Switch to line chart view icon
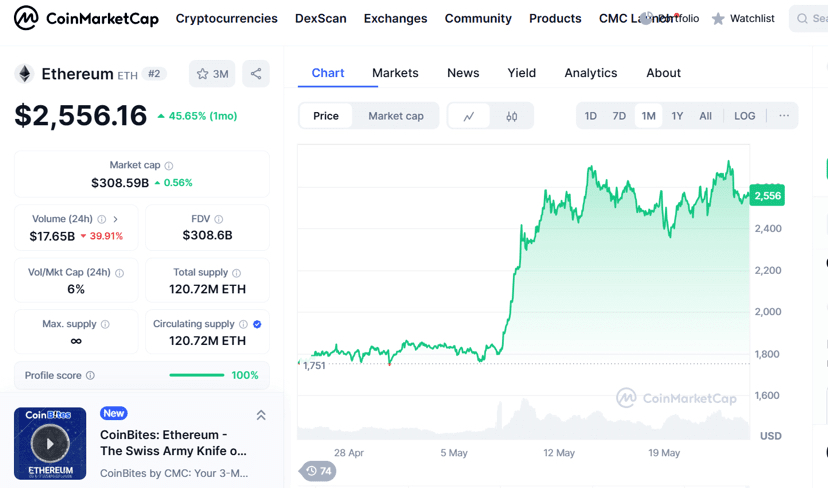 click(469, 116)
